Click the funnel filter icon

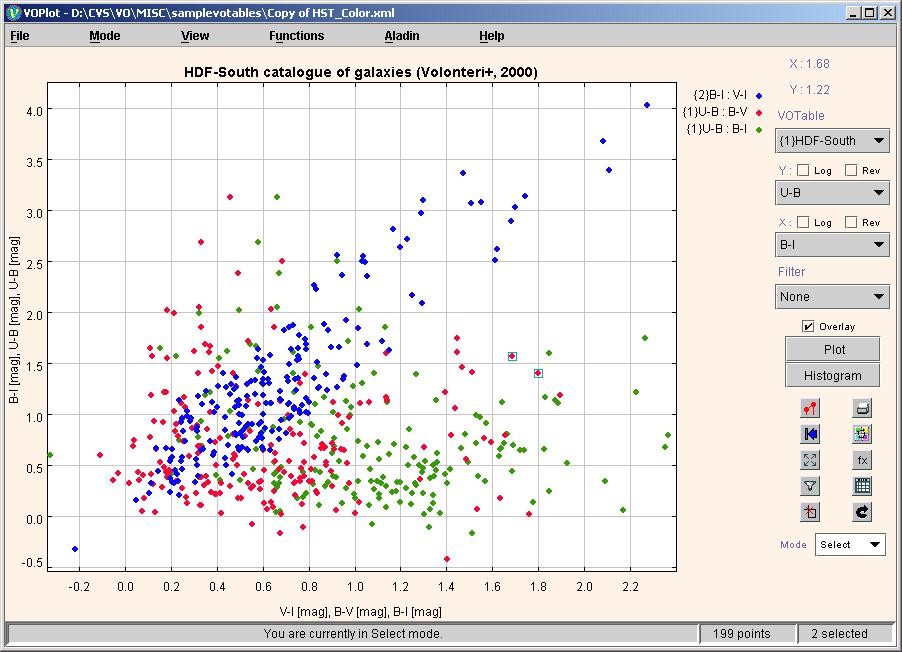(x=811, y=486)
